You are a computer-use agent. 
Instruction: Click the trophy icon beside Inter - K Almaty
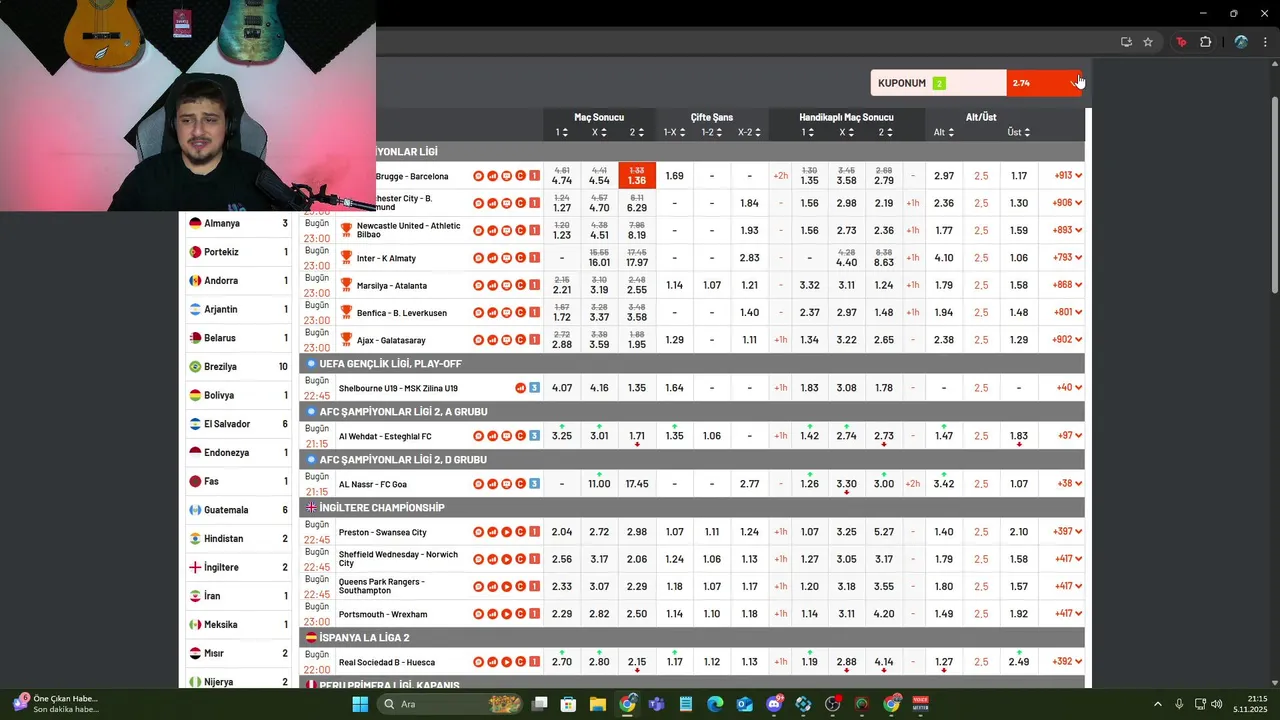pyautogui.click(x=347, y=258)
